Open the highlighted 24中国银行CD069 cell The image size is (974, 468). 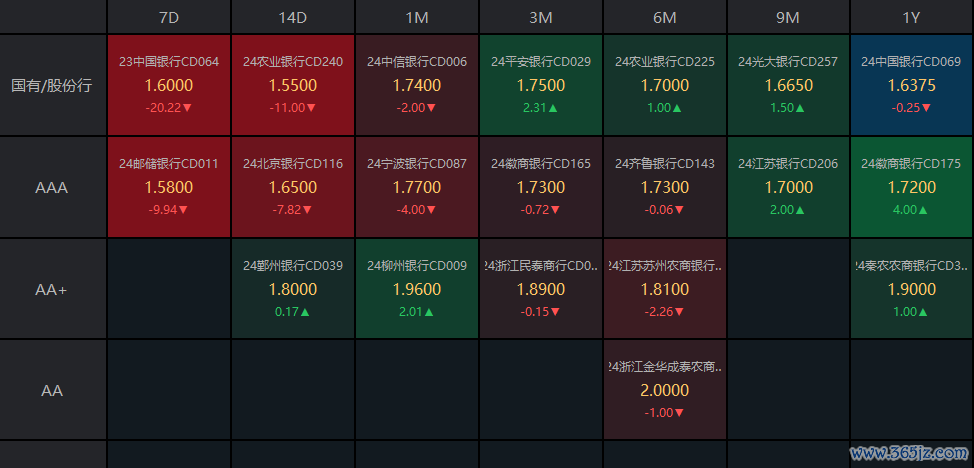(x=911, y=85)
